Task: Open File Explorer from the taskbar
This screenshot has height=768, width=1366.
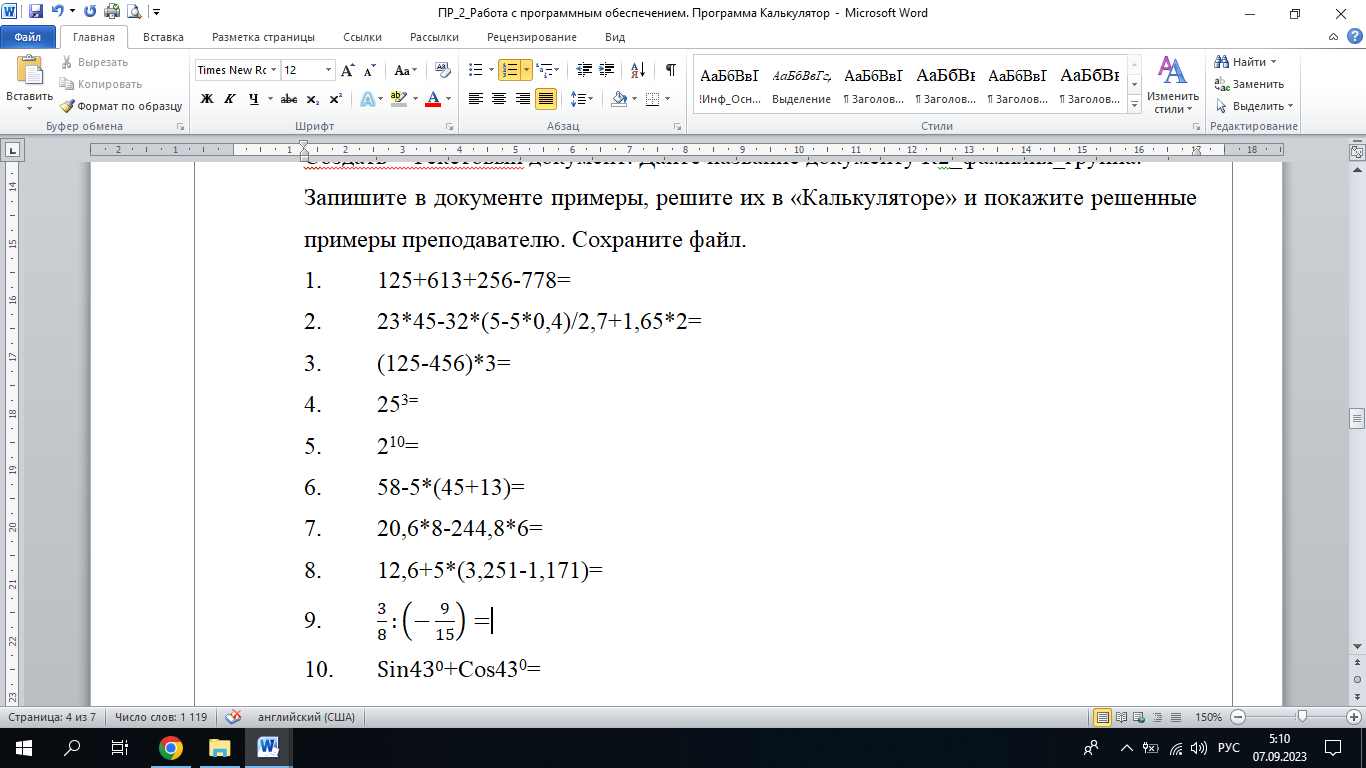Action: click(219, 748)
